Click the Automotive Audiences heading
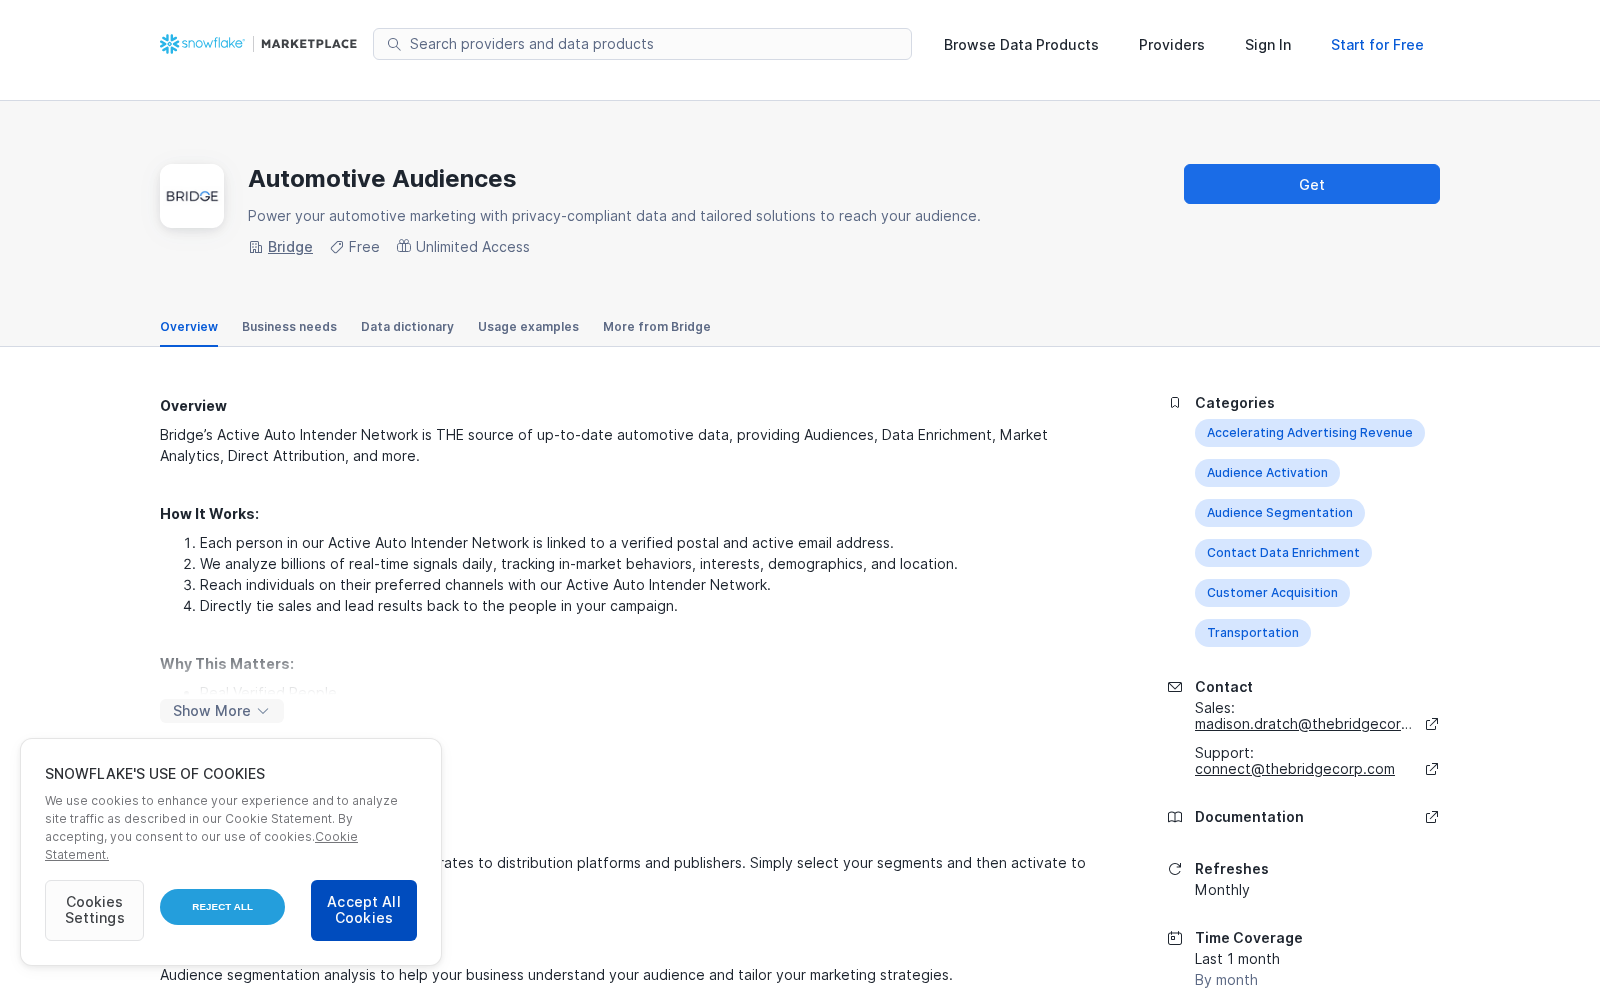Viewport: 1600px width, 1000px height. click(382, 179)
